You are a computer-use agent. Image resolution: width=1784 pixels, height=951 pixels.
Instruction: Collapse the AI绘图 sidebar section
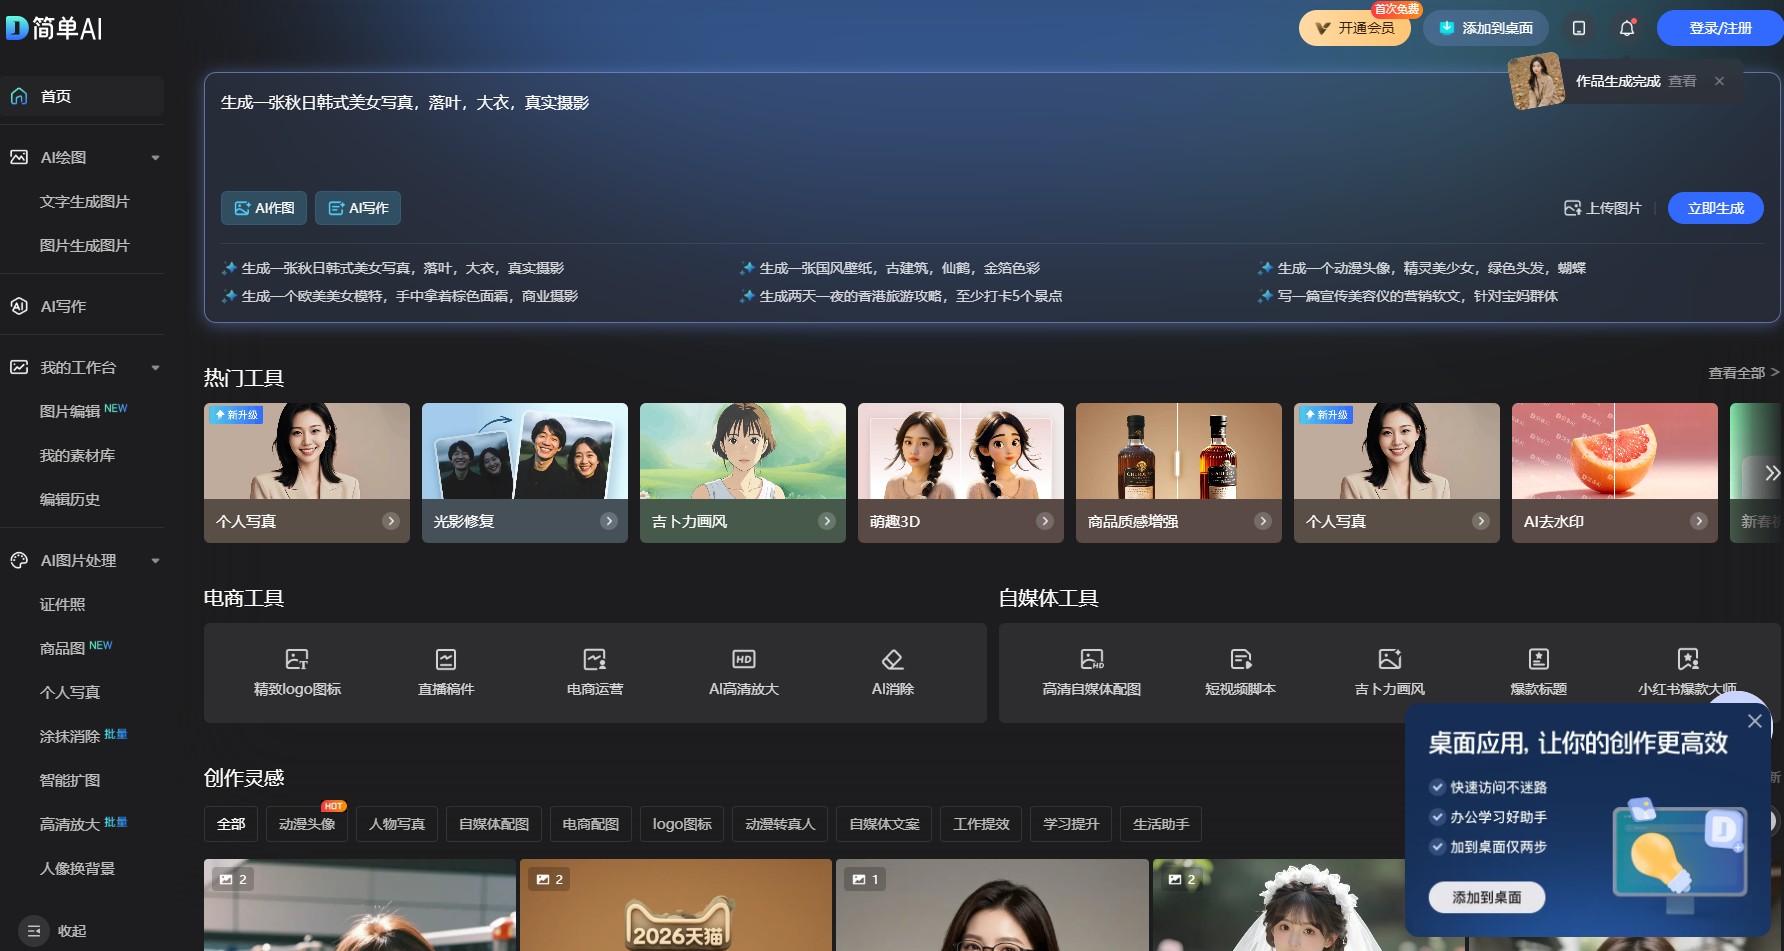coord(155,157)
